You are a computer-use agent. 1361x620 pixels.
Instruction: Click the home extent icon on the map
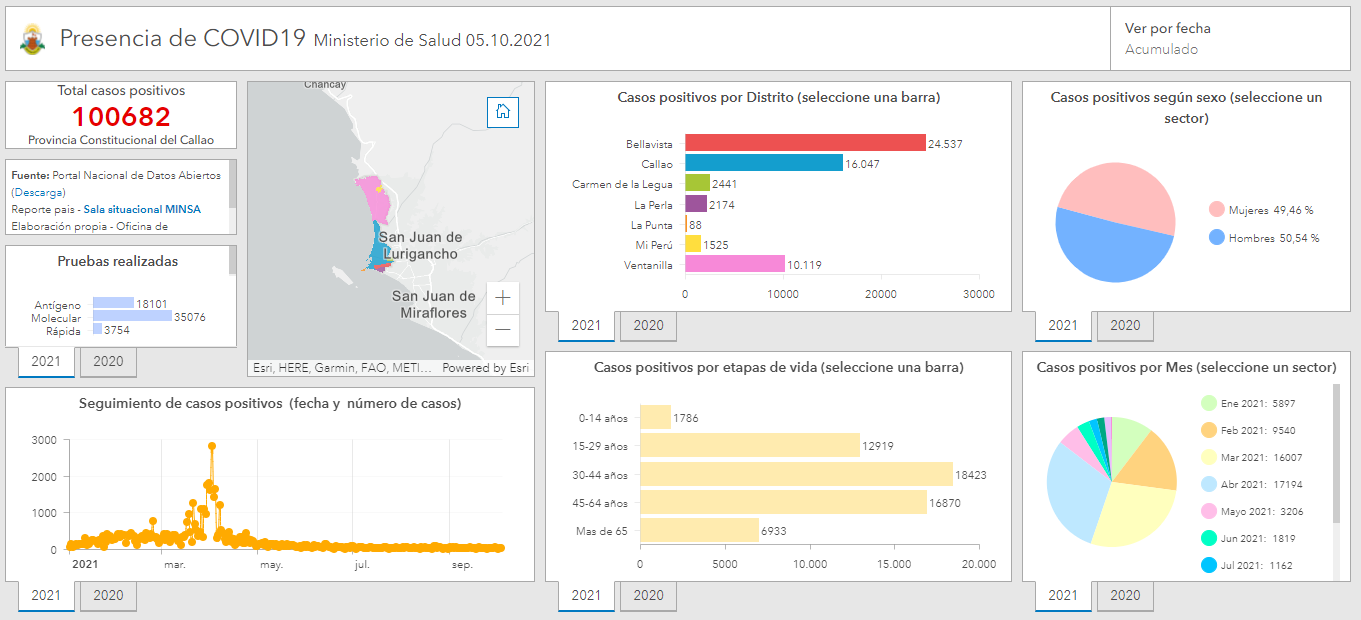coord(503,112)
